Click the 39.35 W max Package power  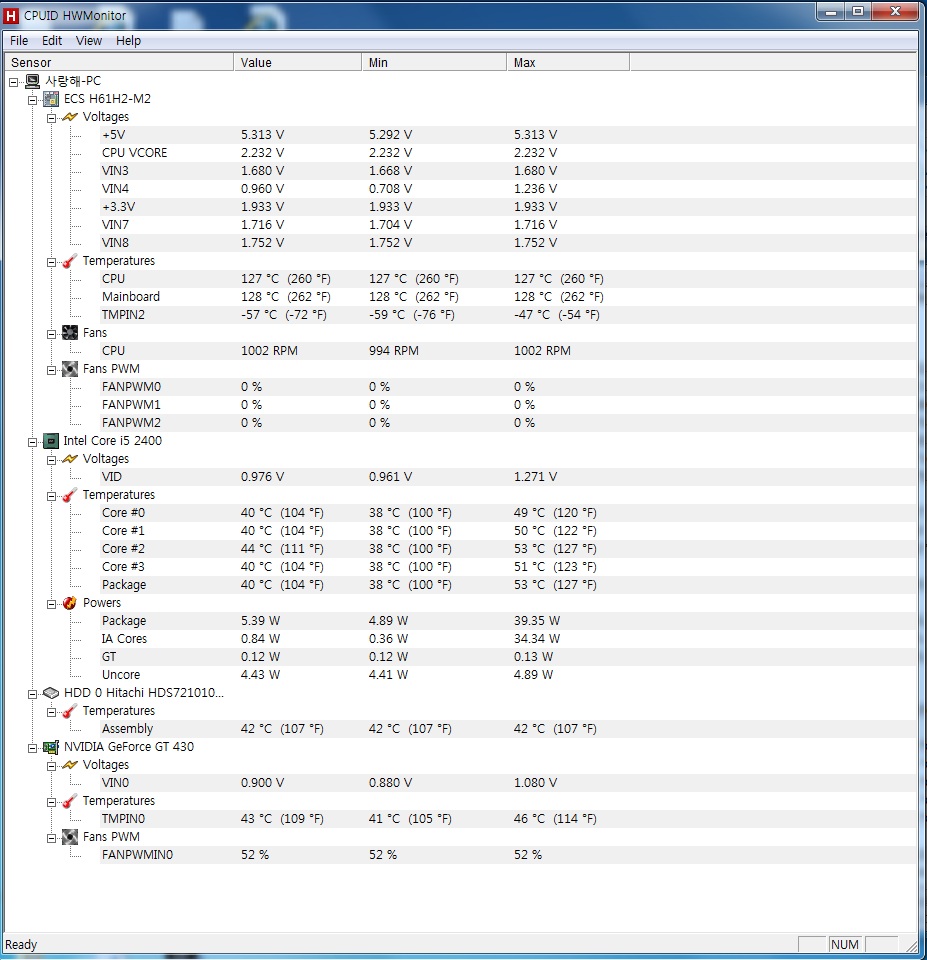[x=537, y=621]
